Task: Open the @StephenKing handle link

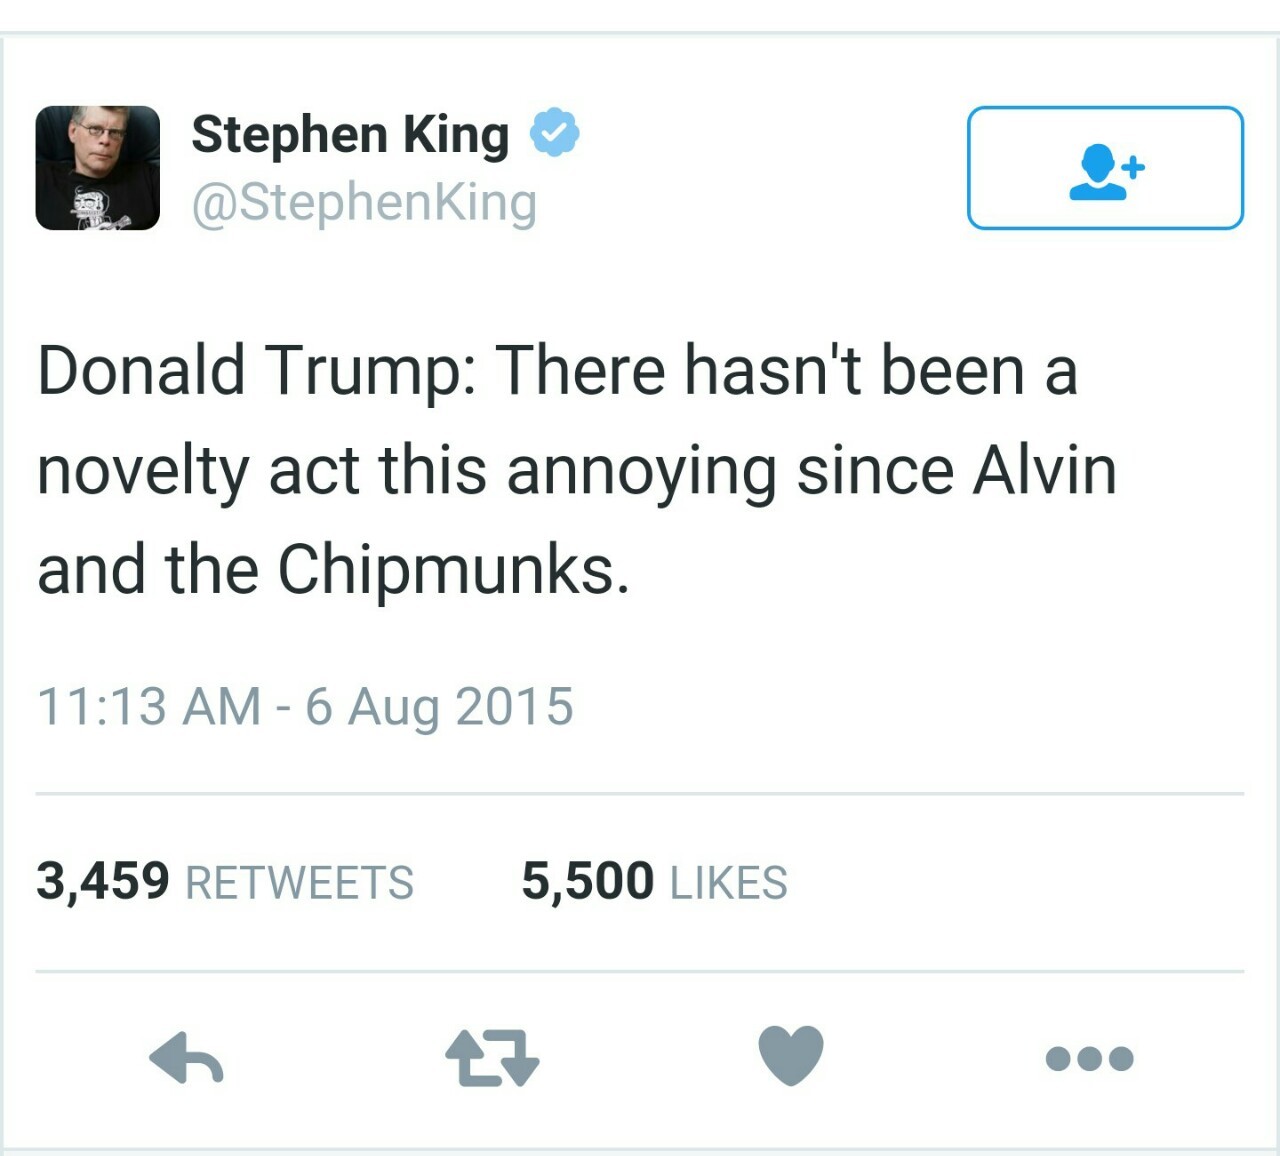Action: coord(364,203)
